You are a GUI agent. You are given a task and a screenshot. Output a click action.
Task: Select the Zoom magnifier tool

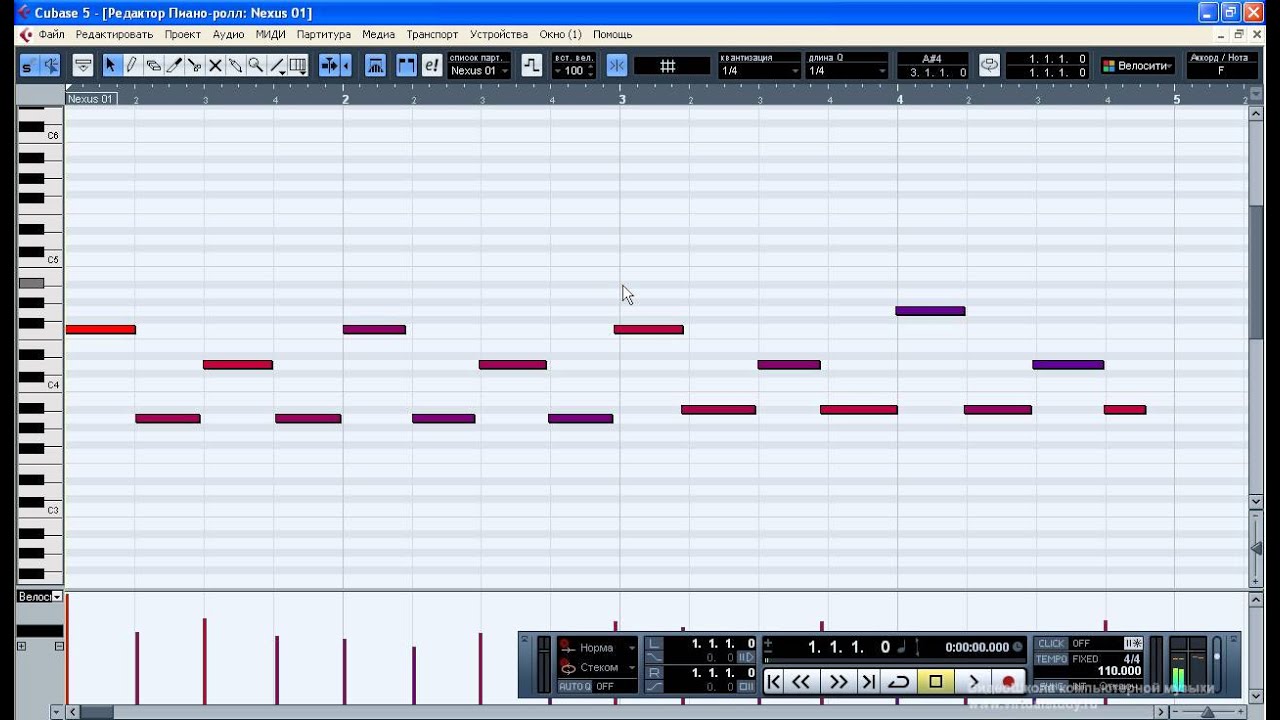pyautogui.click(x=256, y=66)
